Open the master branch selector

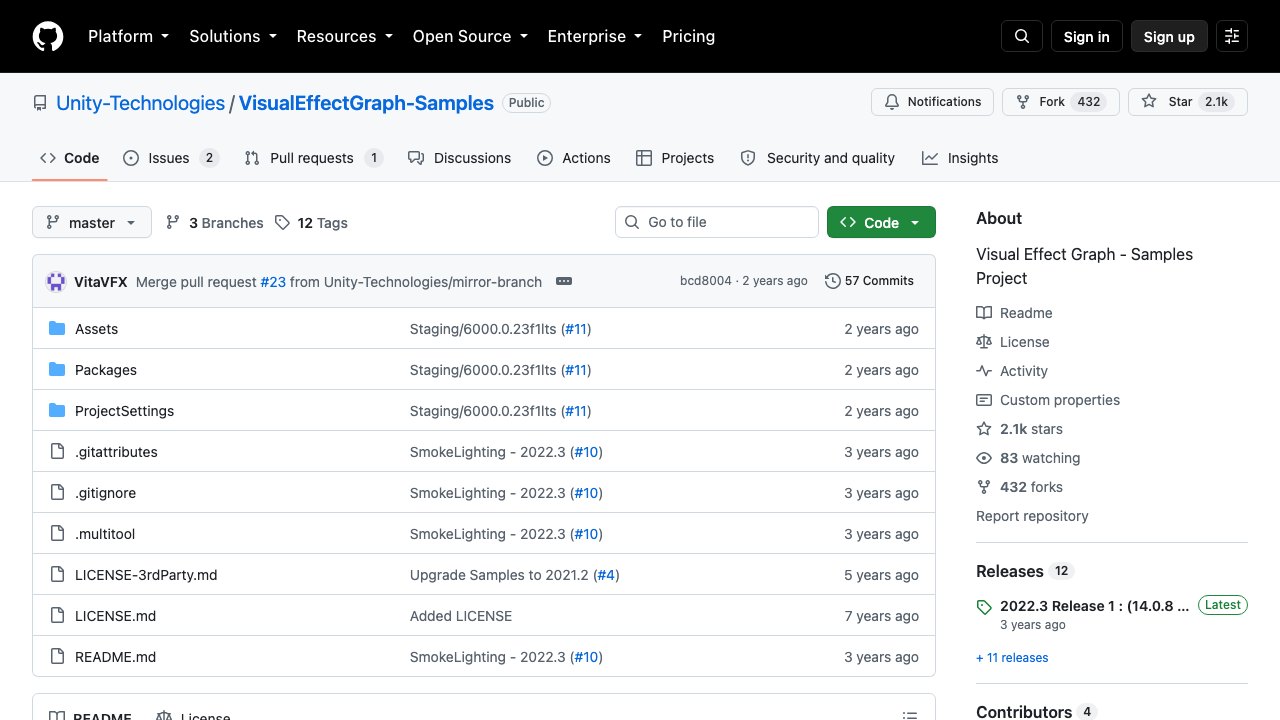(x=92, y=222)
